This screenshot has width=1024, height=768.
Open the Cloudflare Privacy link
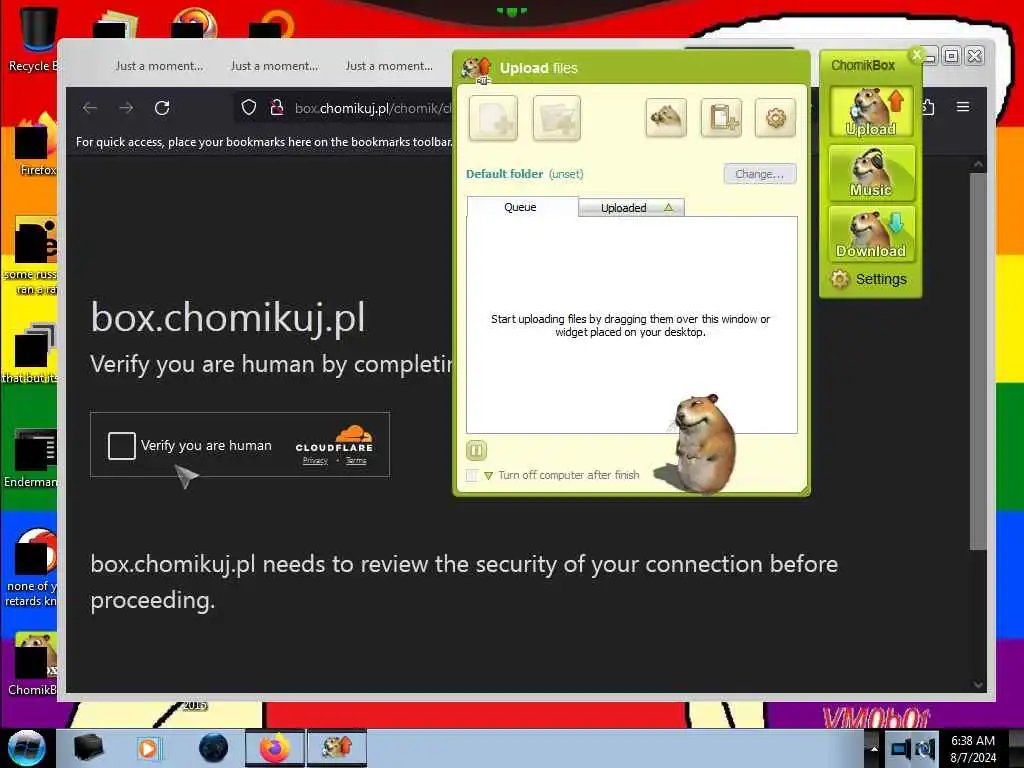315,461
